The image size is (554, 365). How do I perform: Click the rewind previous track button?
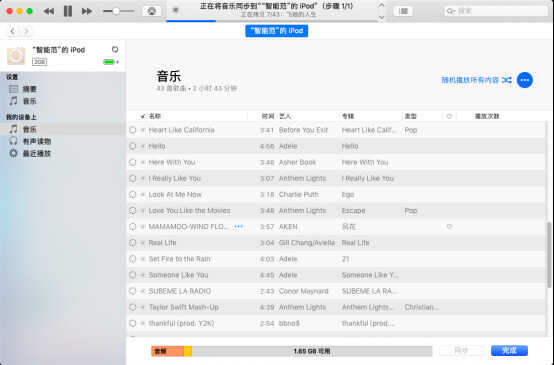[x=49, y=11]
